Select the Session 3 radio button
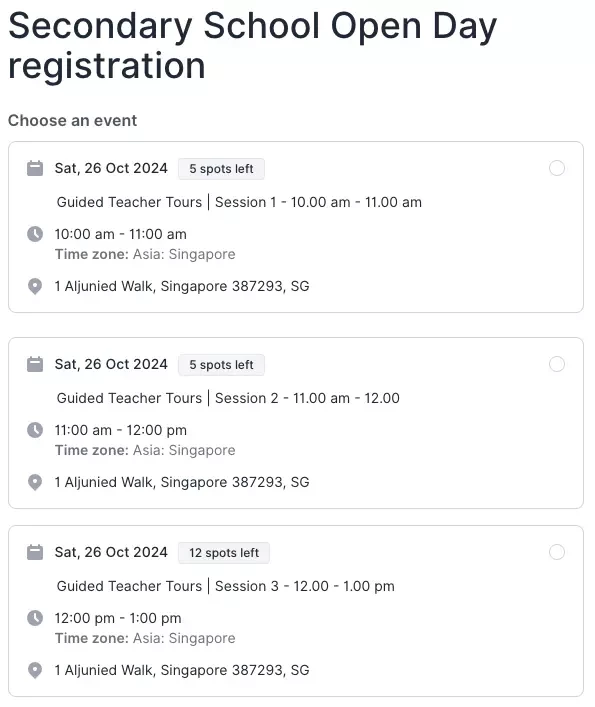 point(557,552)
